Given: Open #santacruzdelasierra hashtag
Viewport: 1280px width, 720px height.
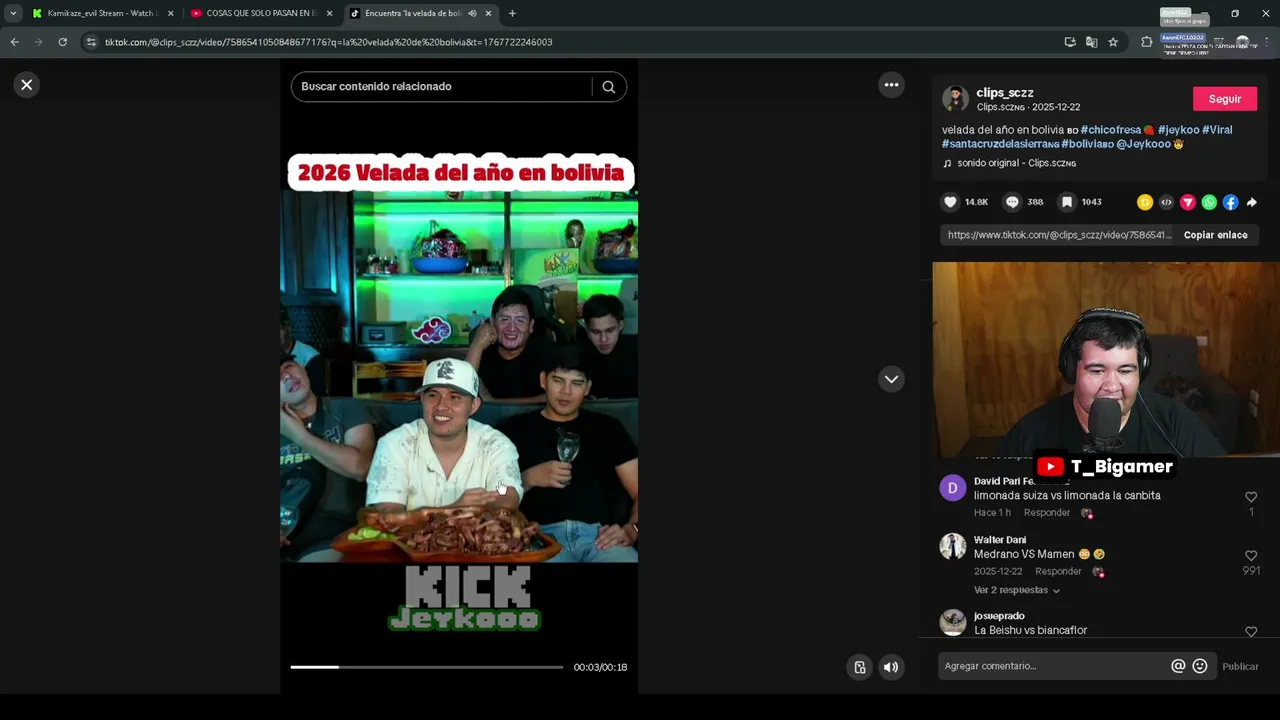Looking at the screenshot, I should [x=1000, y=144].
